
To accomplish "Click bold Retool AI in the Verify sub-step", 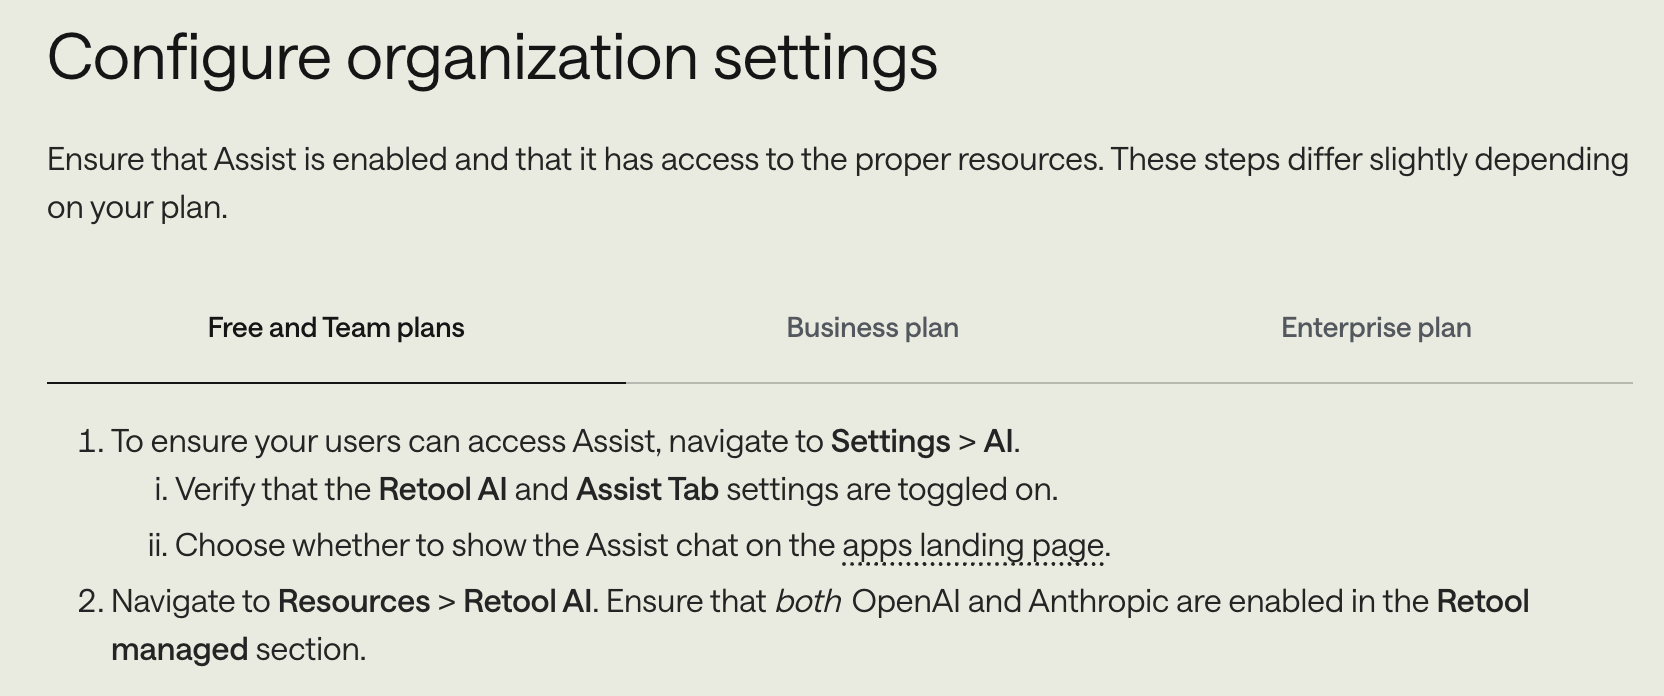I will [x=442, y=490].
